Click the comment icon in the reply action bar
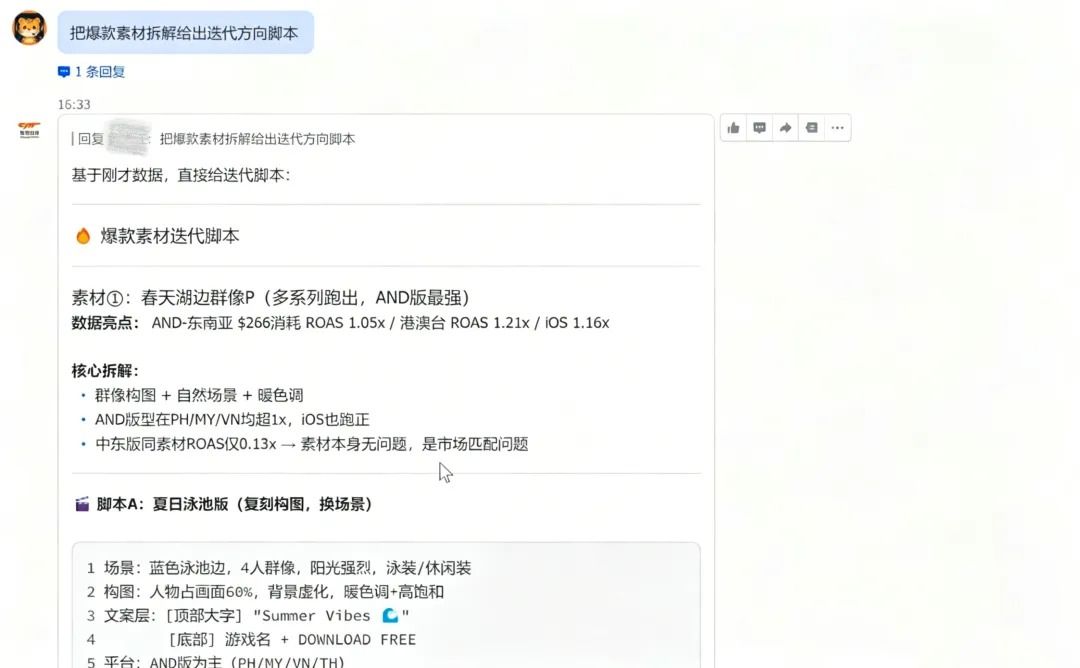This screenshot has width=1080, height=668. (x=759, y=128)
